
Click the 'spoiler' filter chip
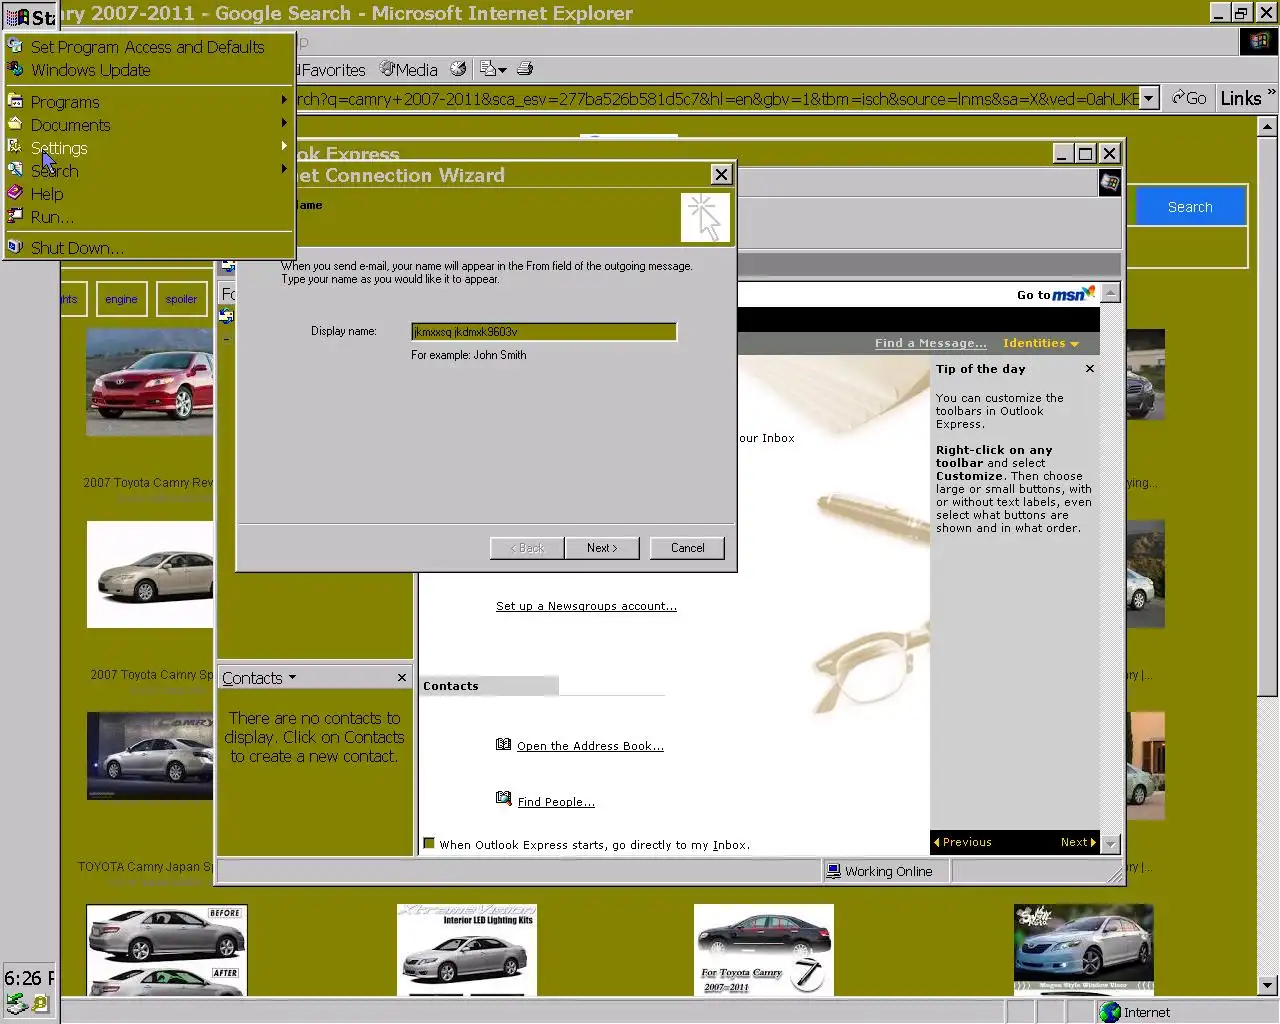(181, 299)
